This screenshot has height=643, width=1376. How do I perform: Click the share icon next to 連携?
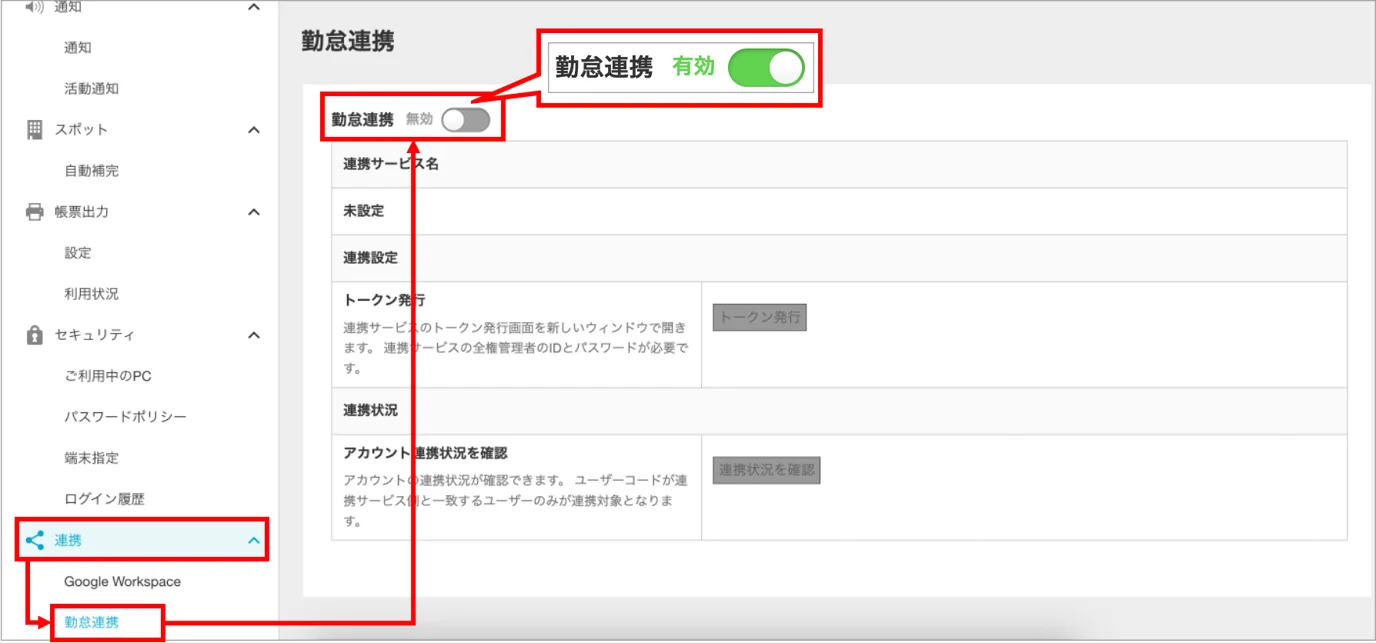tap(35, 540)
